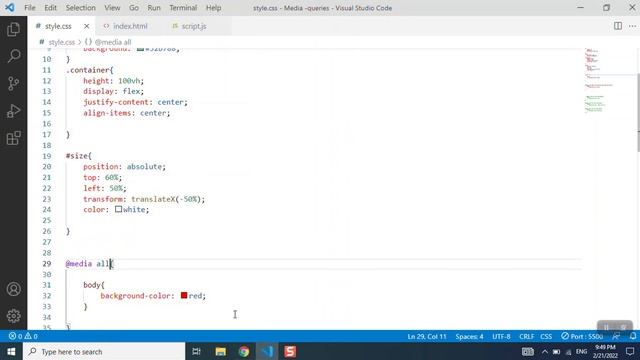This screenshot has height=360, width=640.
Task: Click the red color swatch on line 32
Action: [184, 295]
